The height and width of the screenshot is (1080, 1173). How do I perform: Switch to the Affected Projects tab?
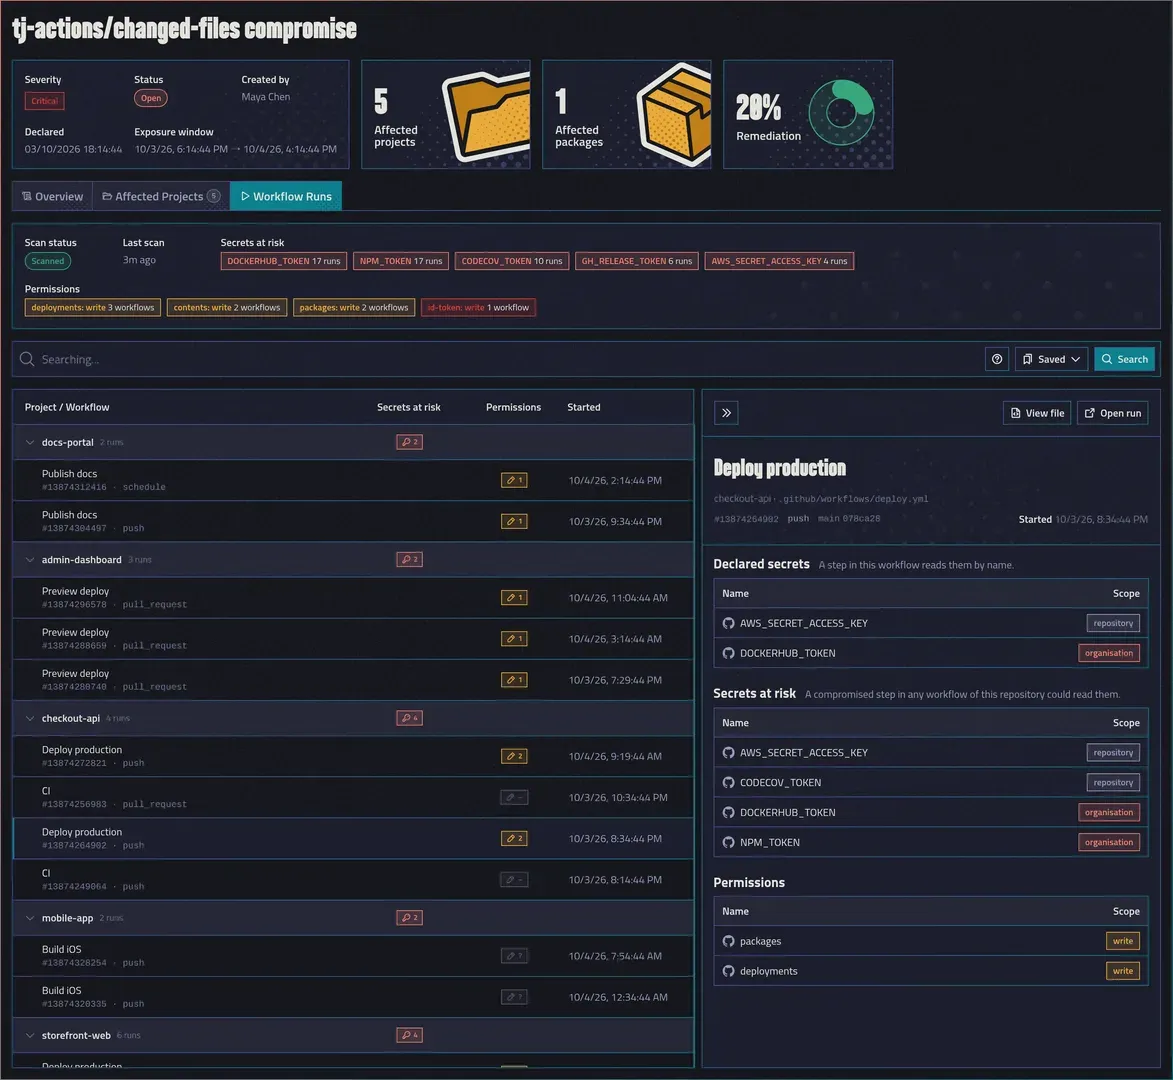[161, 196]
